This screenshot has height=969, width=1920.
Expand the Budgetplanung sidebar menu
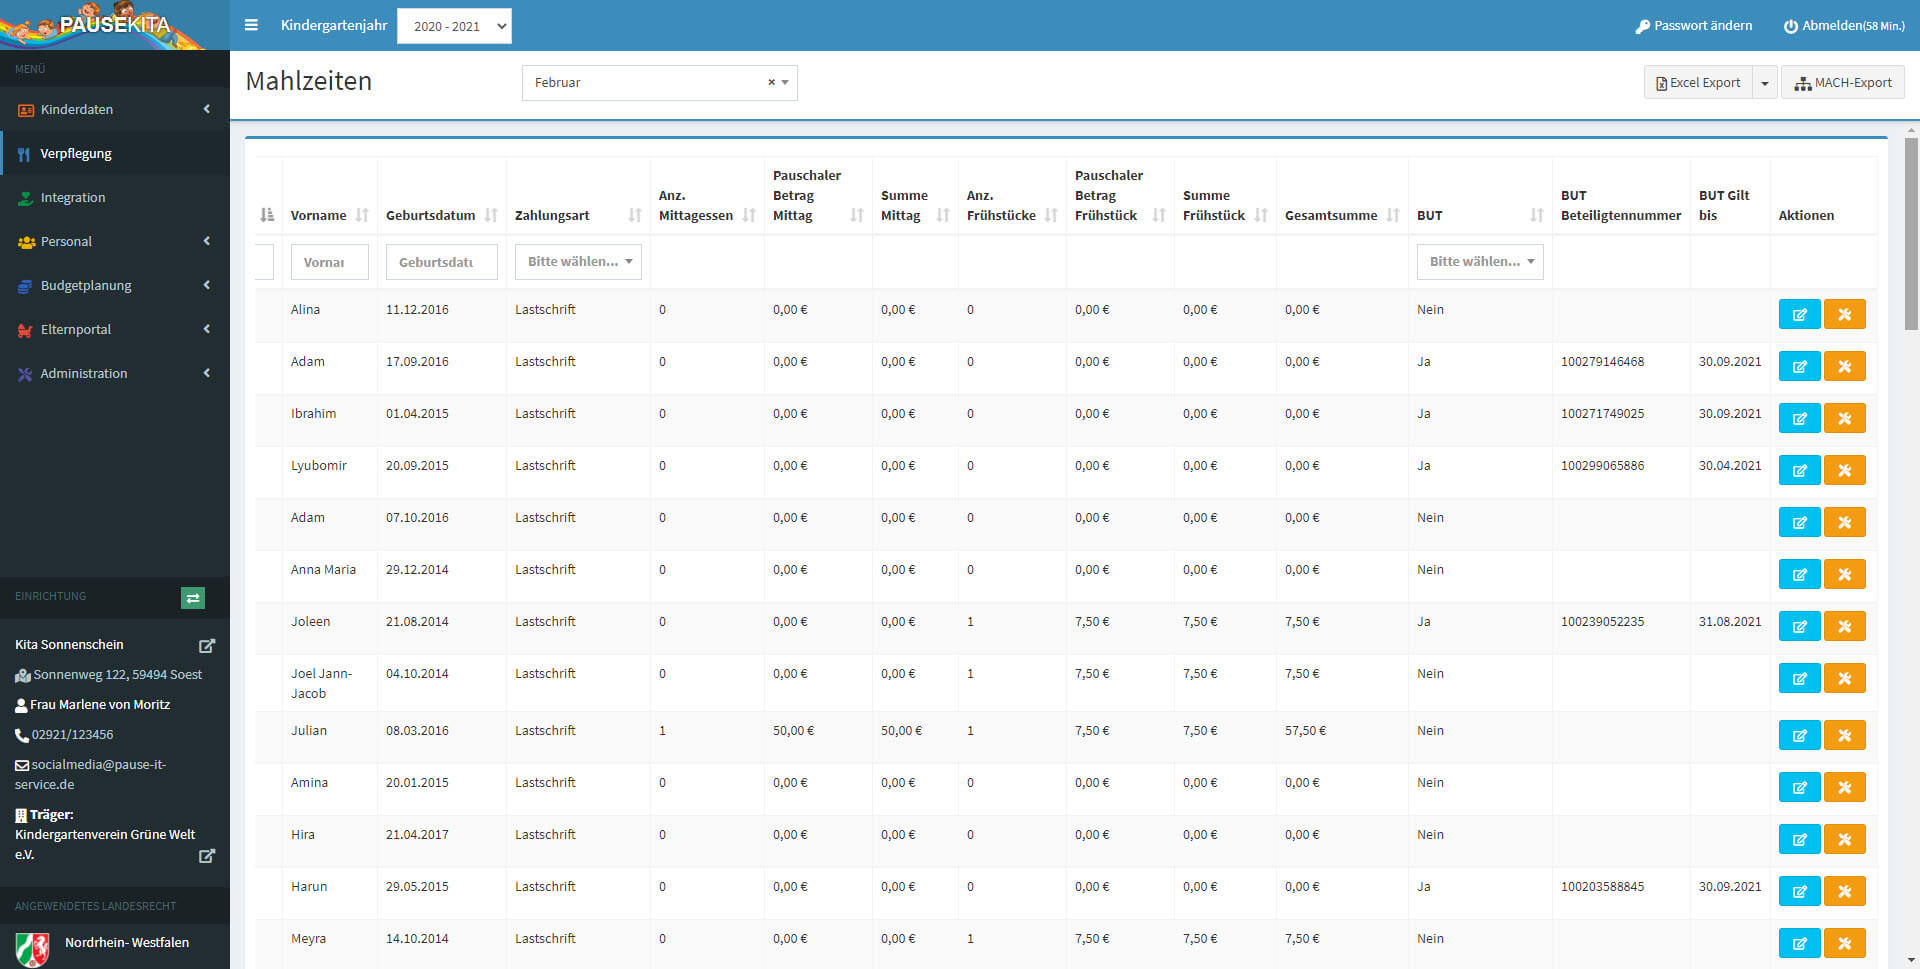click(x=86, y=286)
